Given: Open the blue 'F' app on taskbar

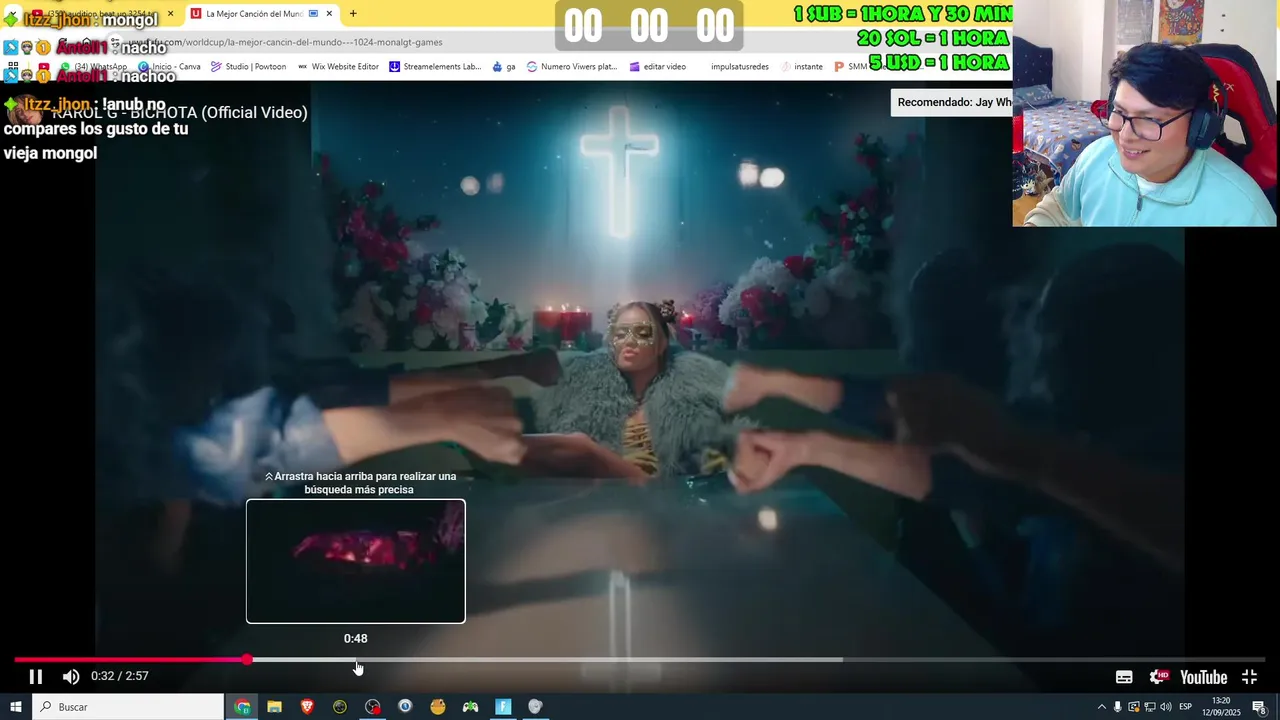Looking at the screenshot, I should [503, 707].
